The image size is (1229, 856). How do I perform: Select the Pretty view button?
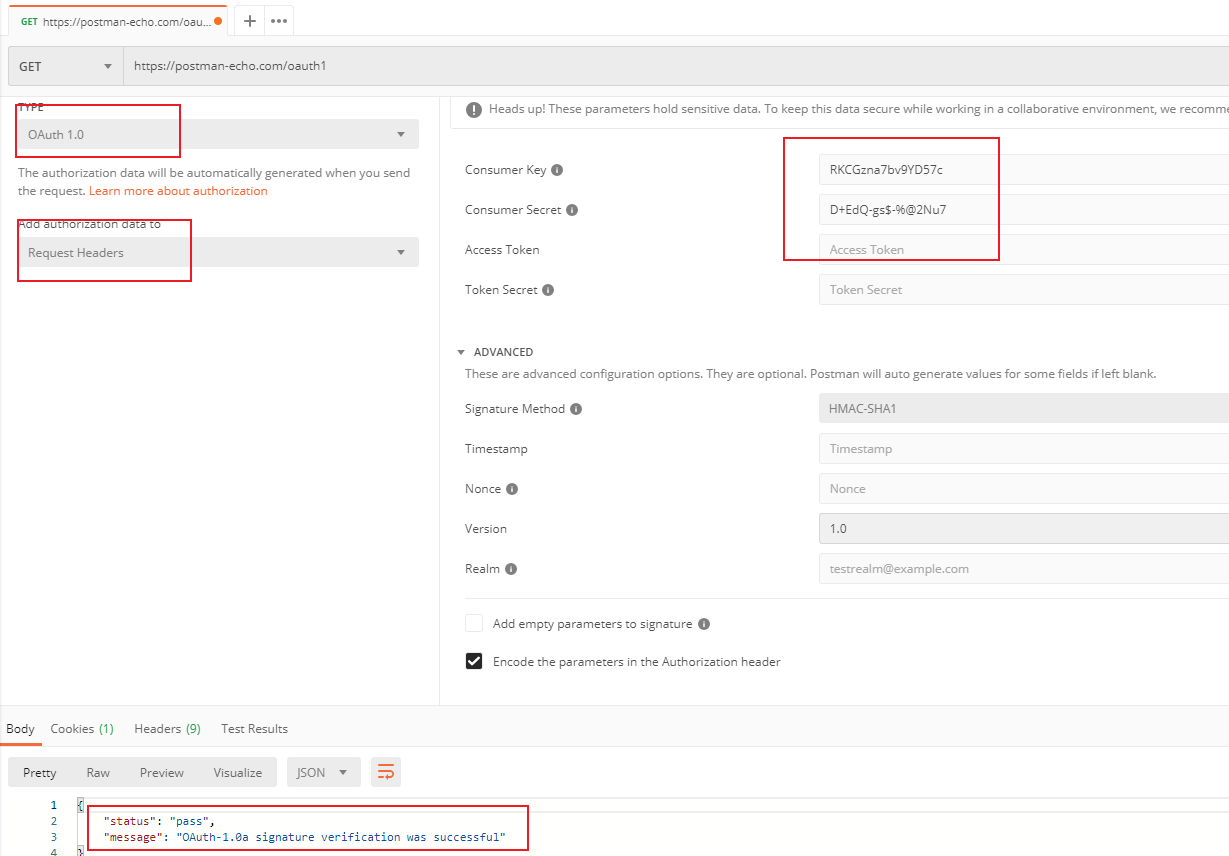40,772
